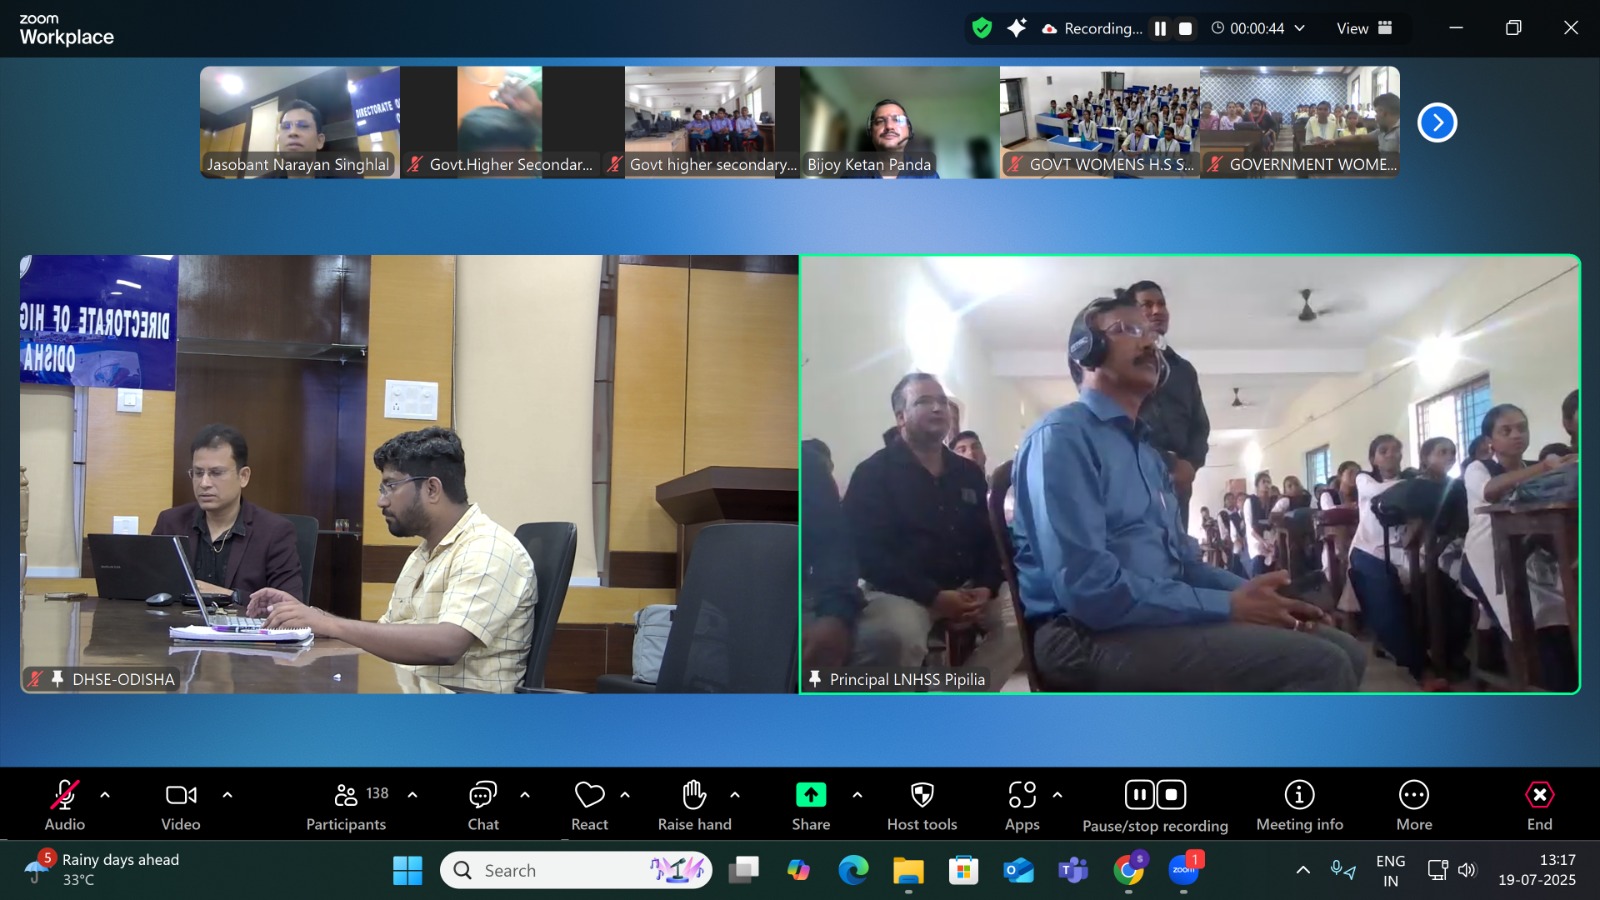Open the AI Companion sparkle icon
This screenshot has width=1600, height=900.
[1016, 28]
